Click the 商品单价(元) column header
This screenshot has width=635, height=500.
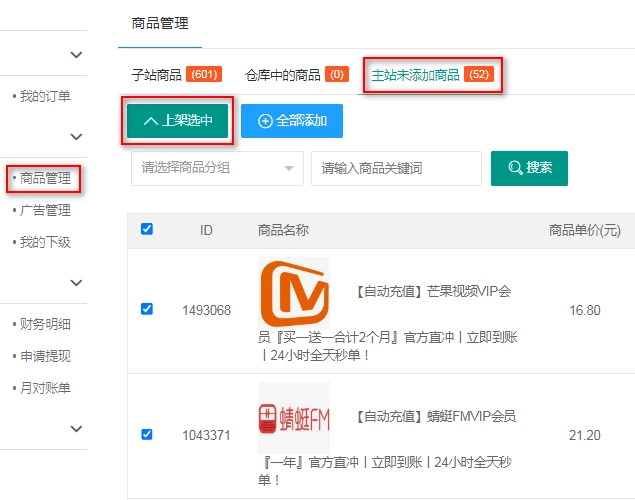tap(584, 230)
